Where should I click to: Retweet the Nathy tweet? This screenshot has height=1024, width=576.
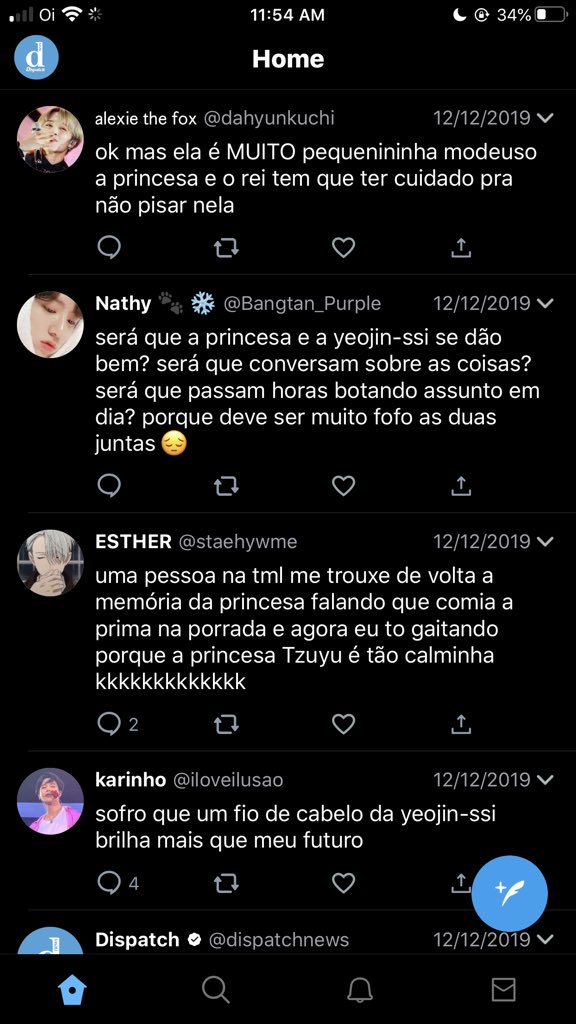[x=226, y=485]
